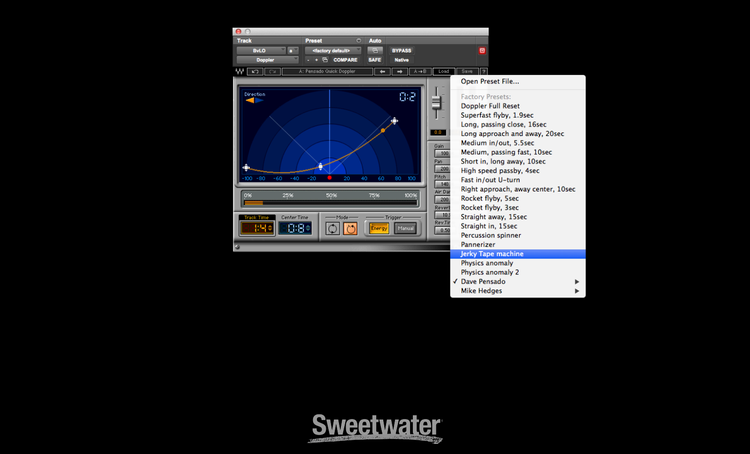This screenshot has width=750, height=454.
Task: Click the undo arrow in Waves toolbar
Action: click(255, 72)
